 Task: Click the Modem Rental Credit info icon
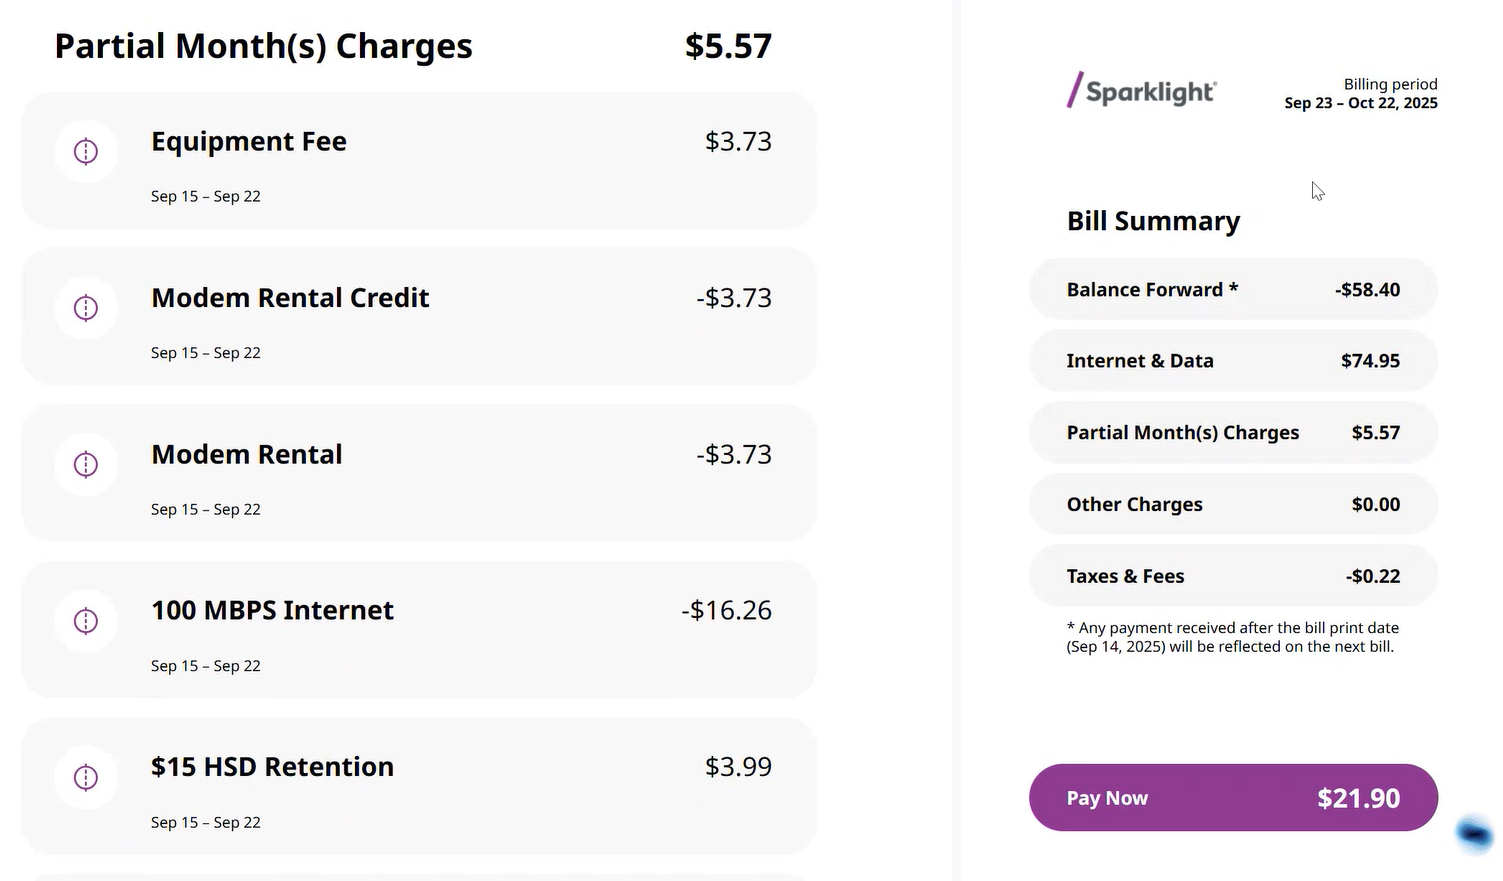[x=86, y=308]
